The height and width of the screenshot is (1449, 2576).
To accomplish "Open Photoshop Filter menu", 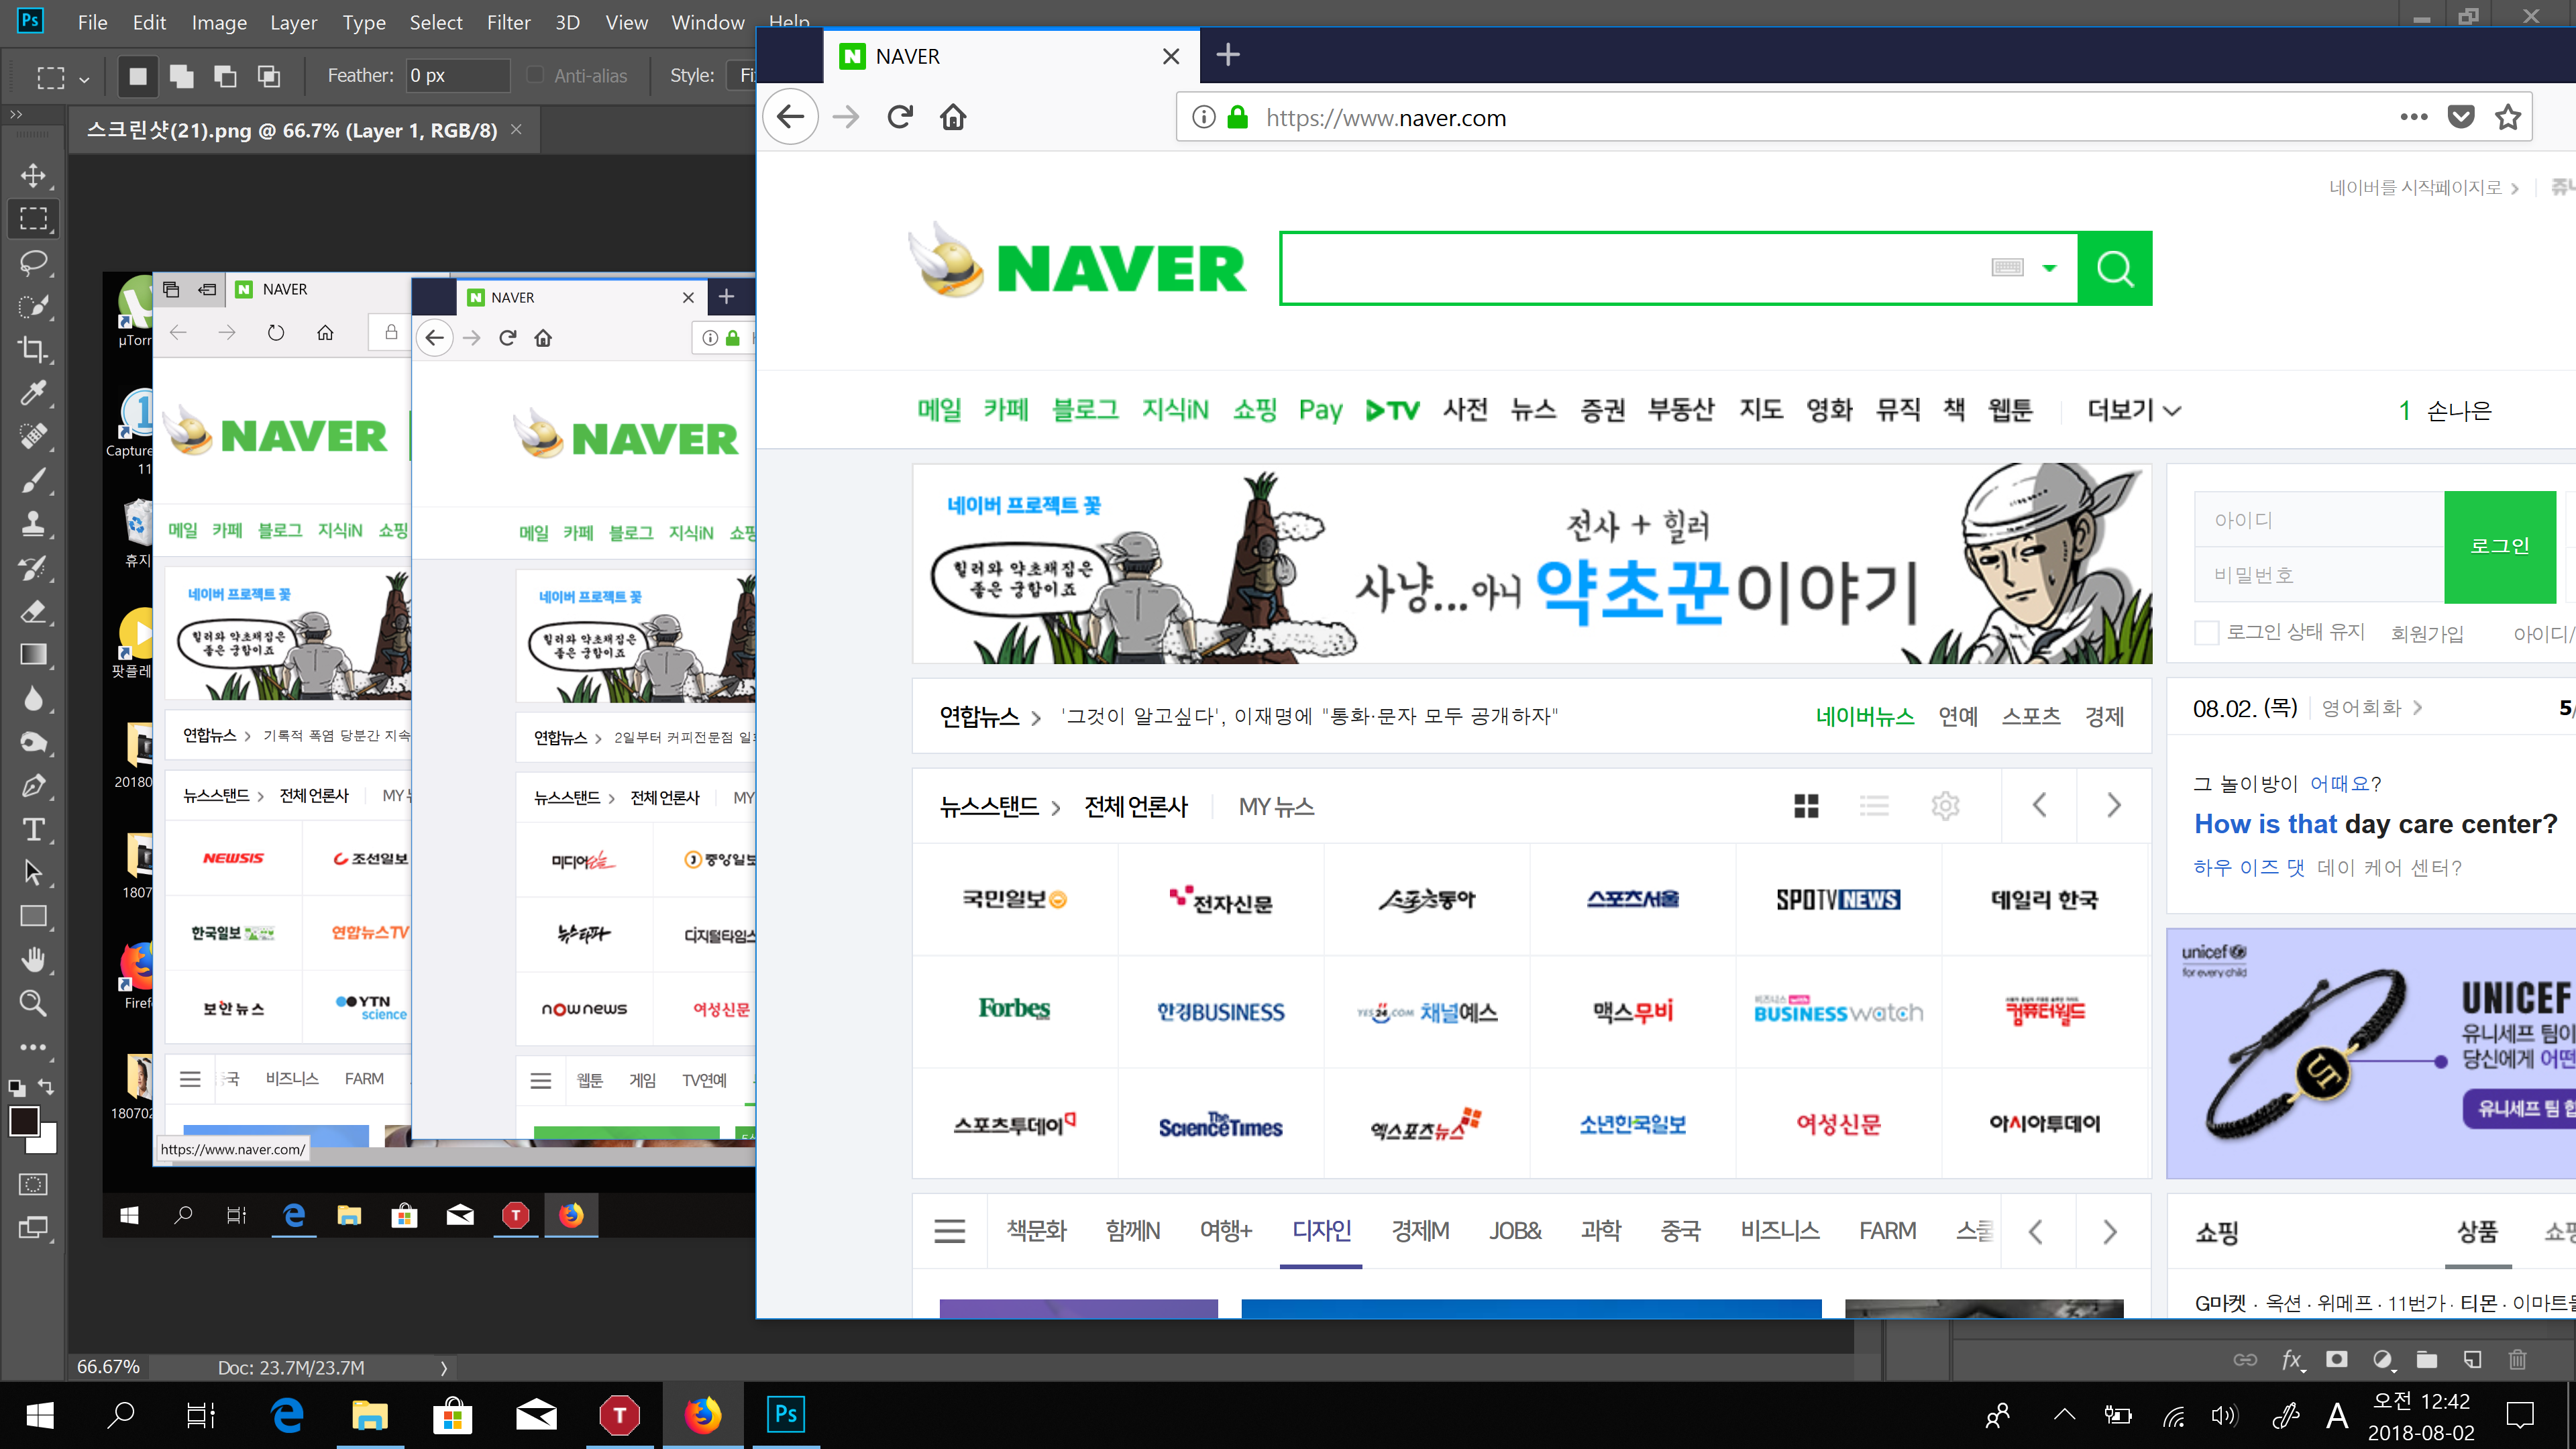I will click(x=508, y=22).
